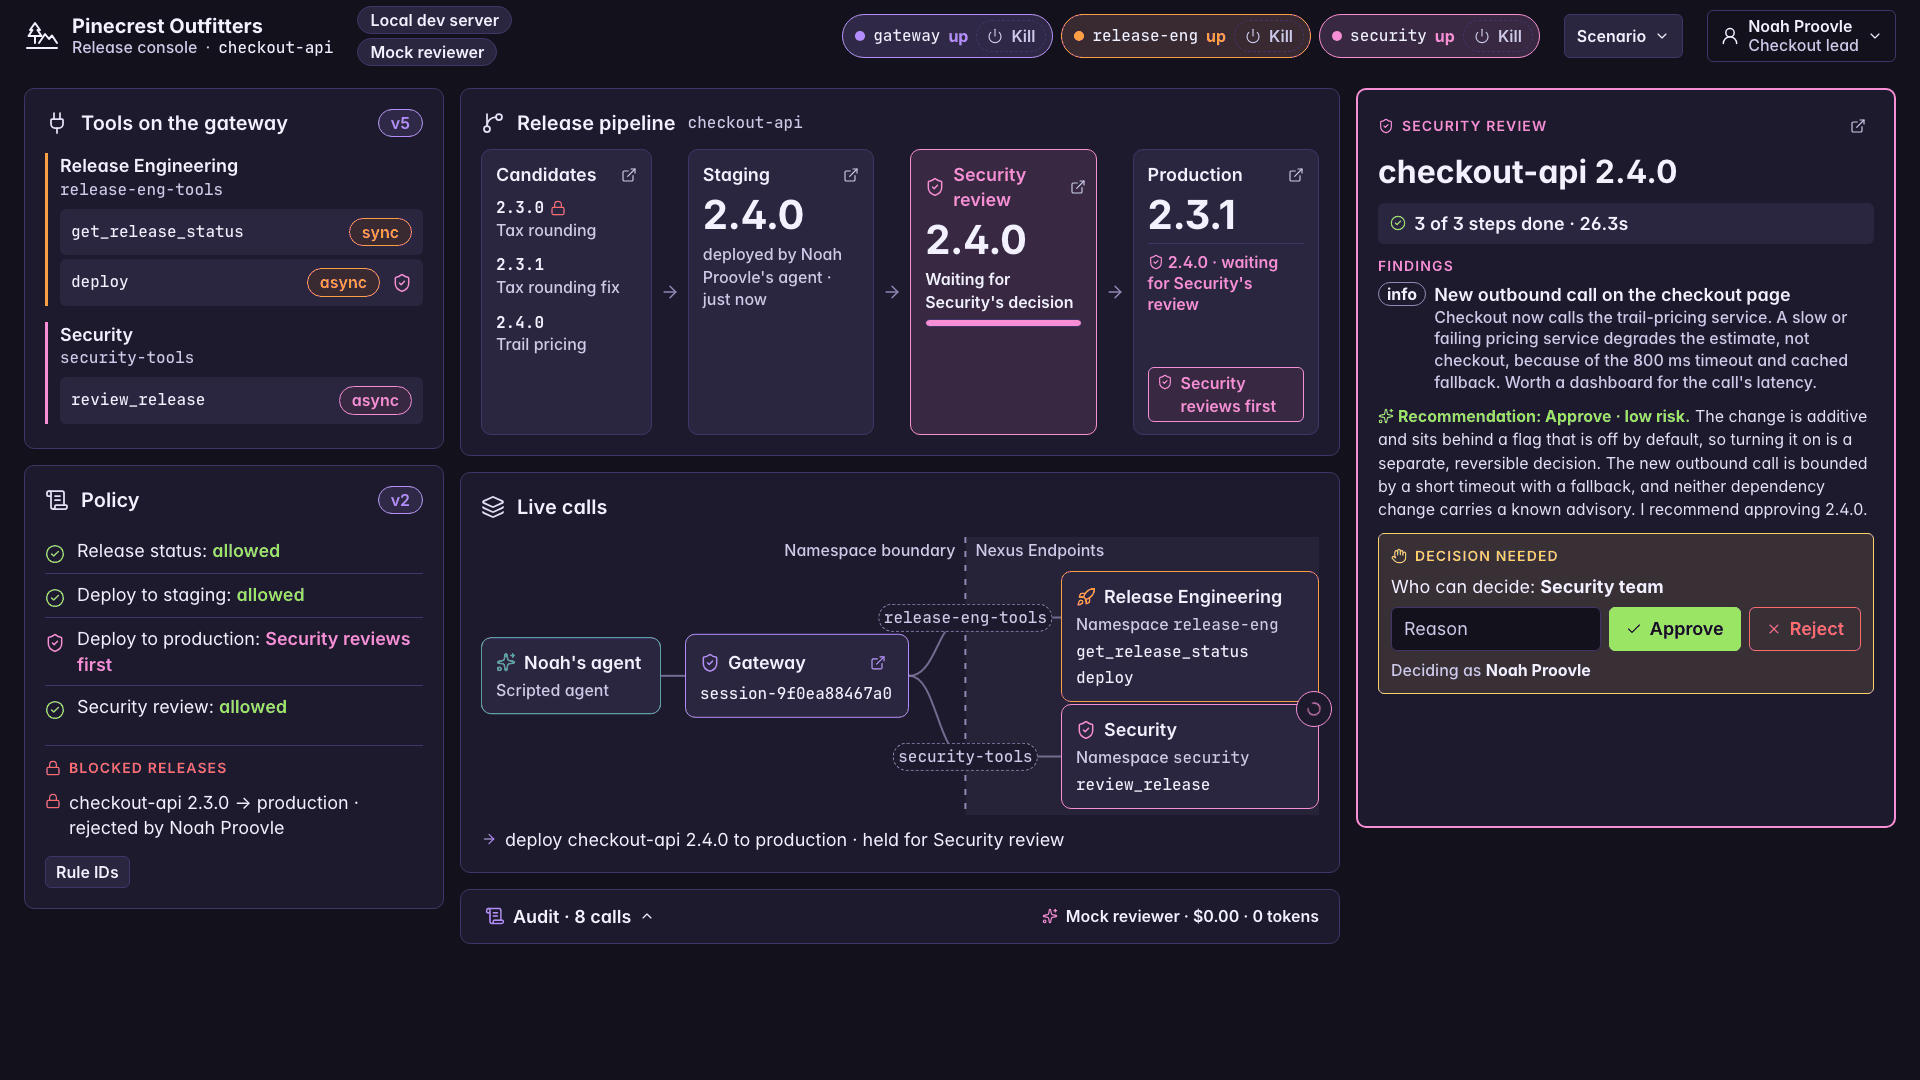This screenshot has width=1920, height=1080.
Task: Click the Release pipeline branch icon
Action: [493, 123]
